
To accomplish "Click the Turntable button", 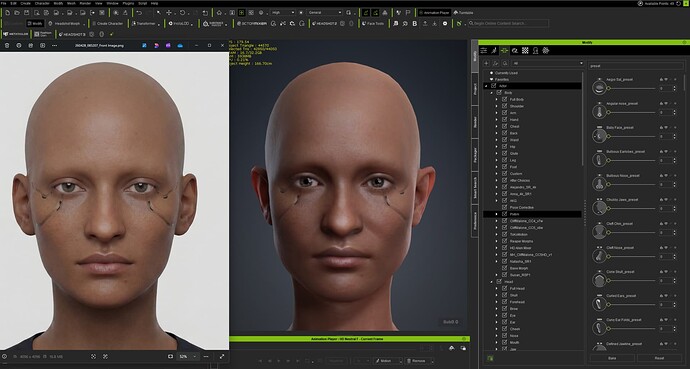I will [x=463, y=13].
